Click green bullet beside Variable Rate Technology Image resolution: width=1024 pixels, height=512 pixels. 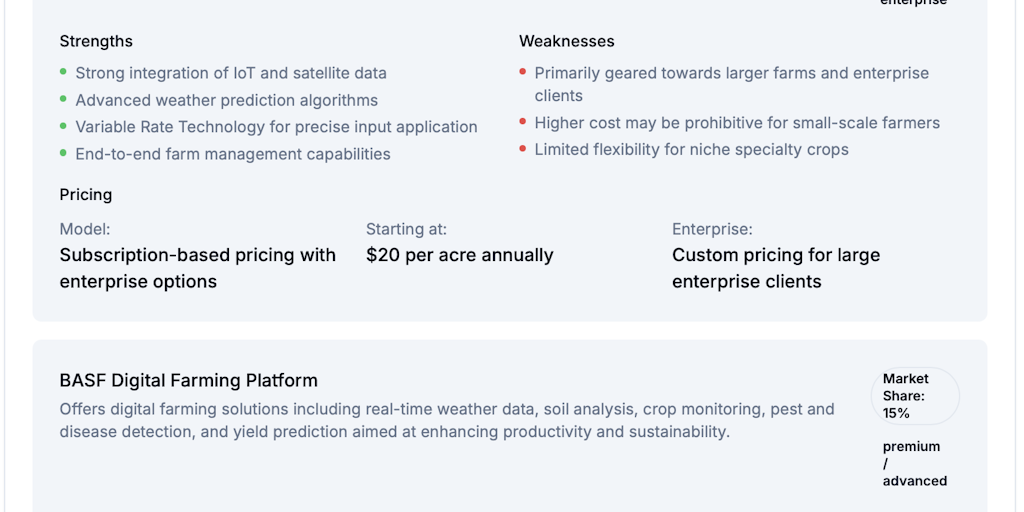pyautogui.click(x=63, y=126)
